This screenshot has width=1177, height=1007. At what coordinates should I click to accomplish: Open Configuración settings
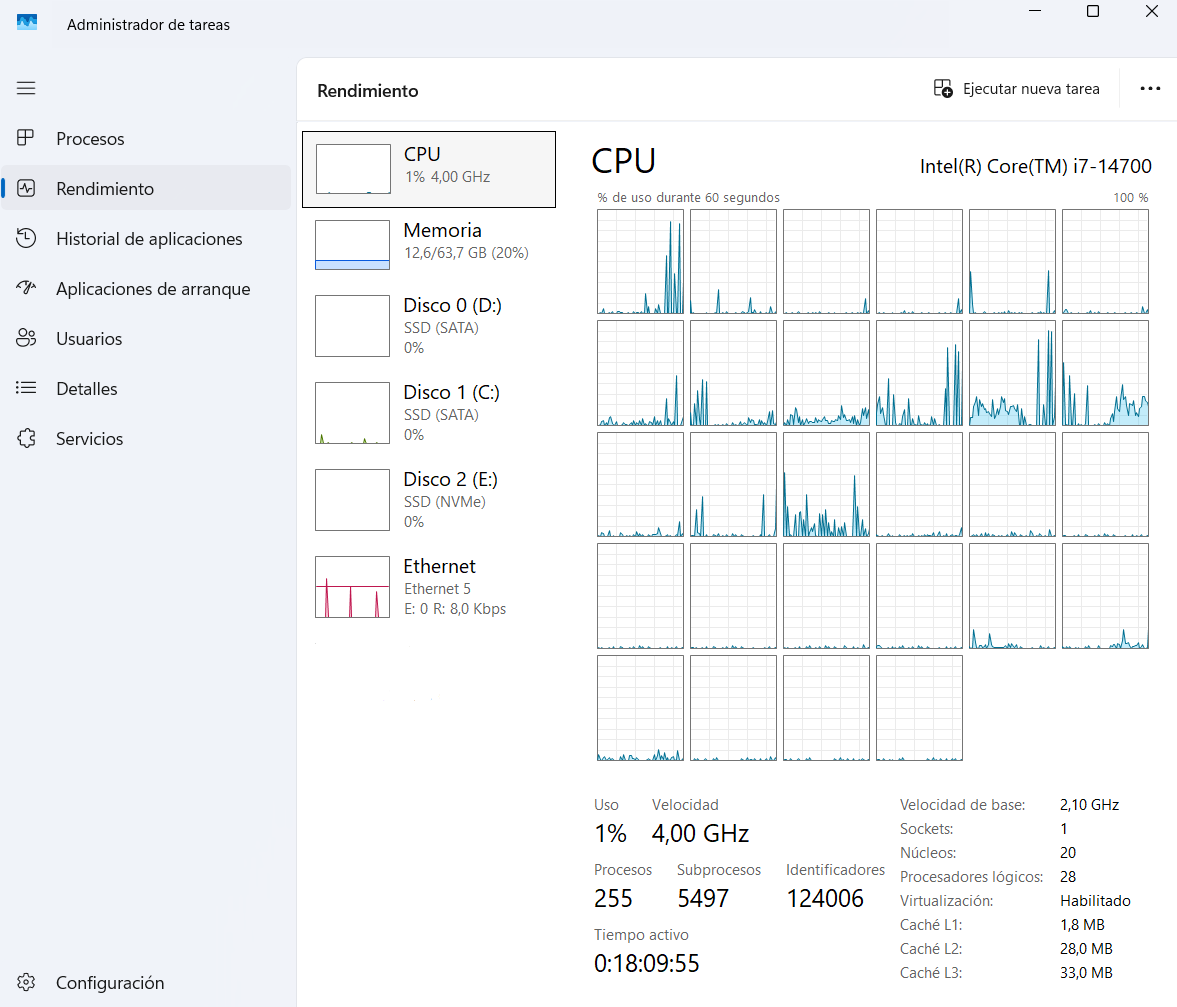click(146, 982)
